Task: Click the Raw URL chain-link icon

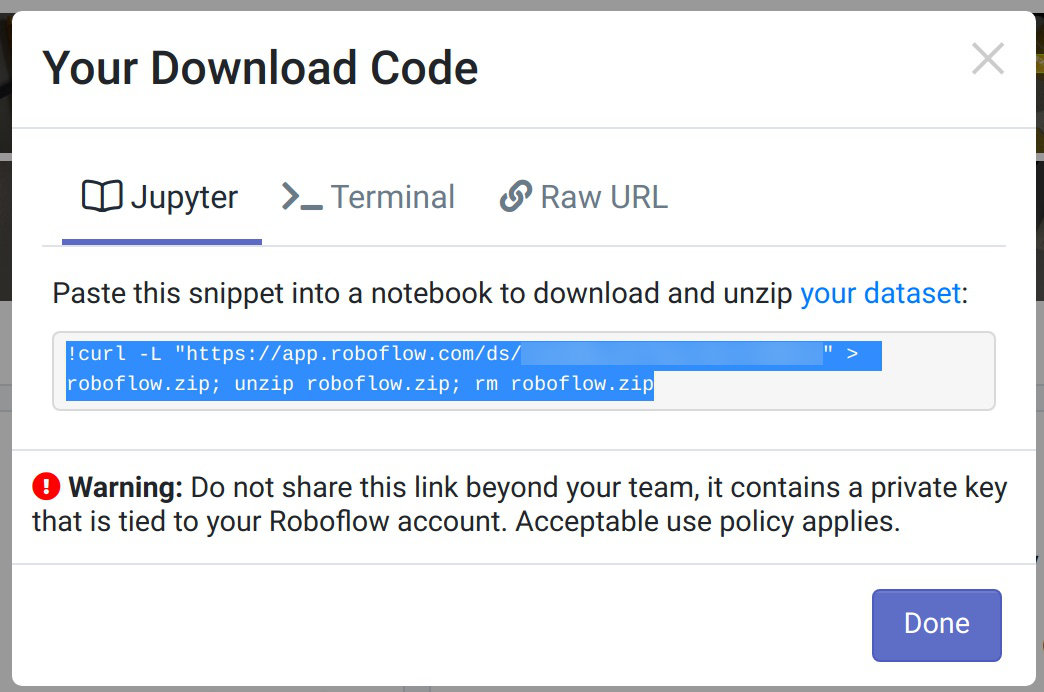Action: coord(516,196)
